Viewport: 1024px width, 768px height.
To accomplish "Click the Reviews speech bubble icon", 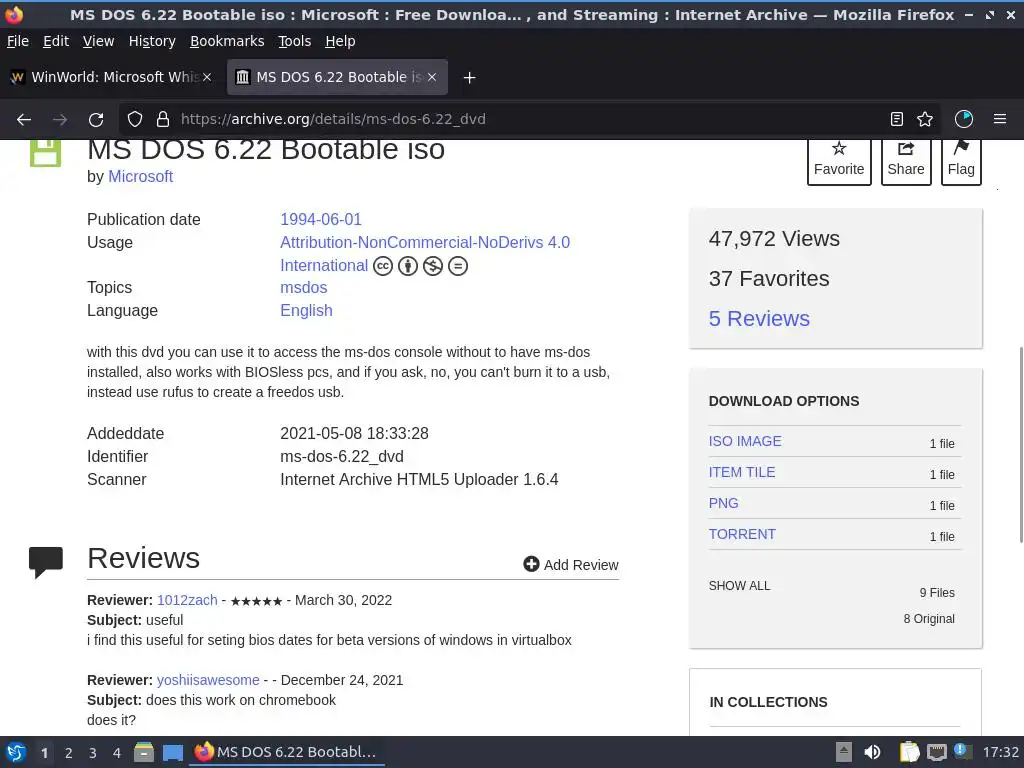I will (x=46, y=562).
